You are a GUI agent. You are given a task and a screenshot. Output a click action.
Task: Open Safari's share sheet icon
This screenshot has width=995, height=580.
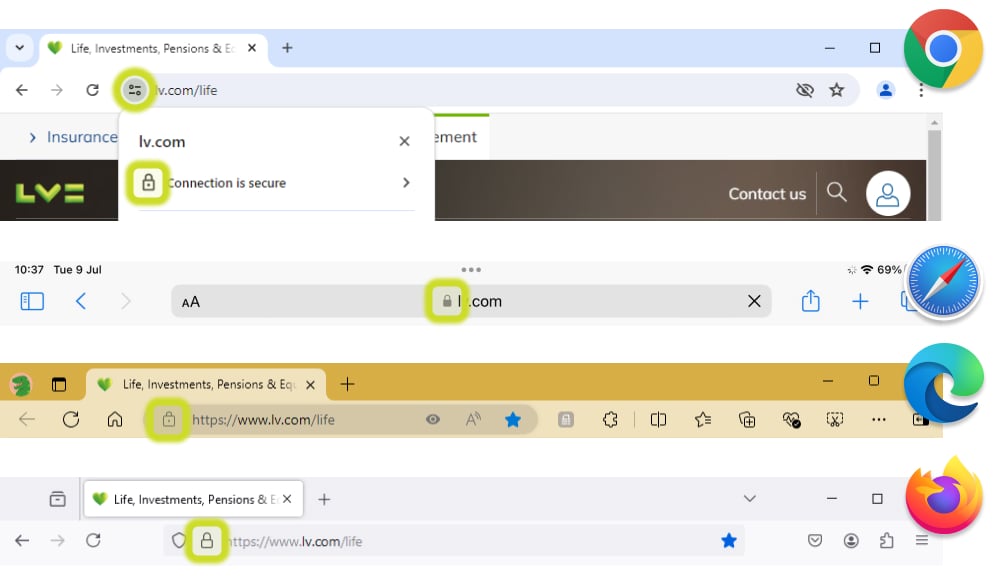[x=810, y=300]
